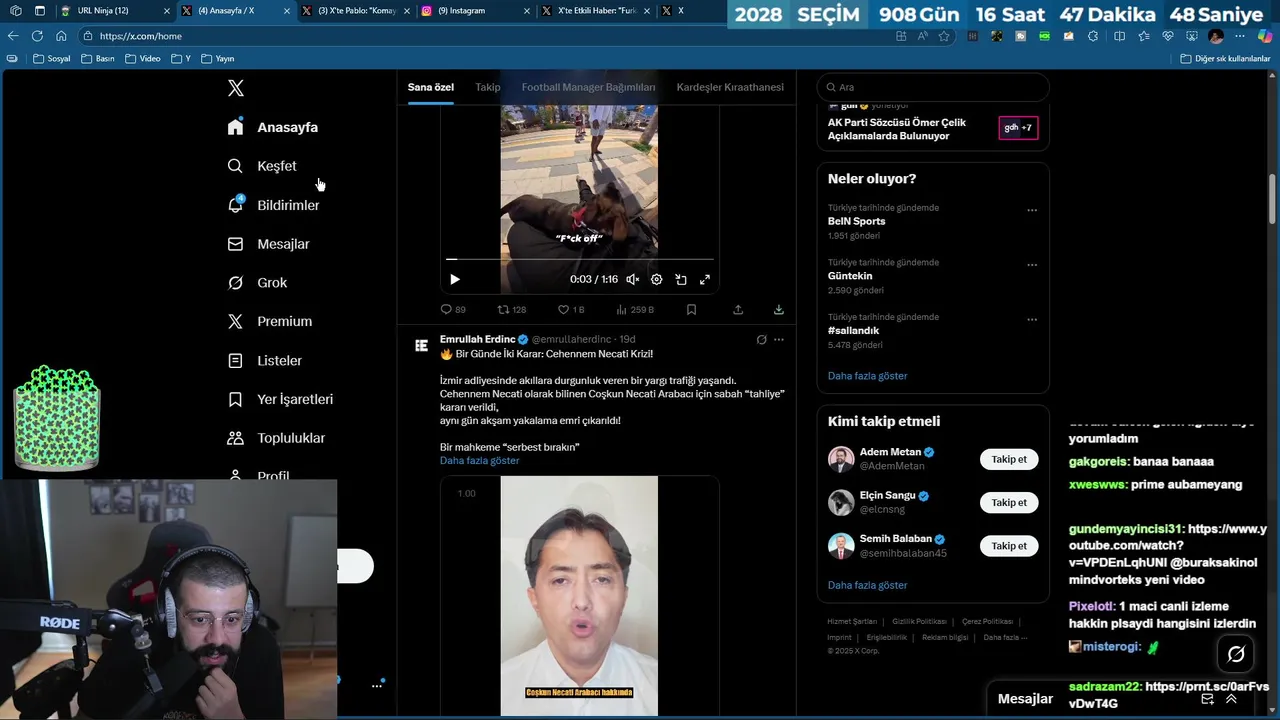
Task: Click the X logo in the sidebar
Action: click(x=235, y=88)
